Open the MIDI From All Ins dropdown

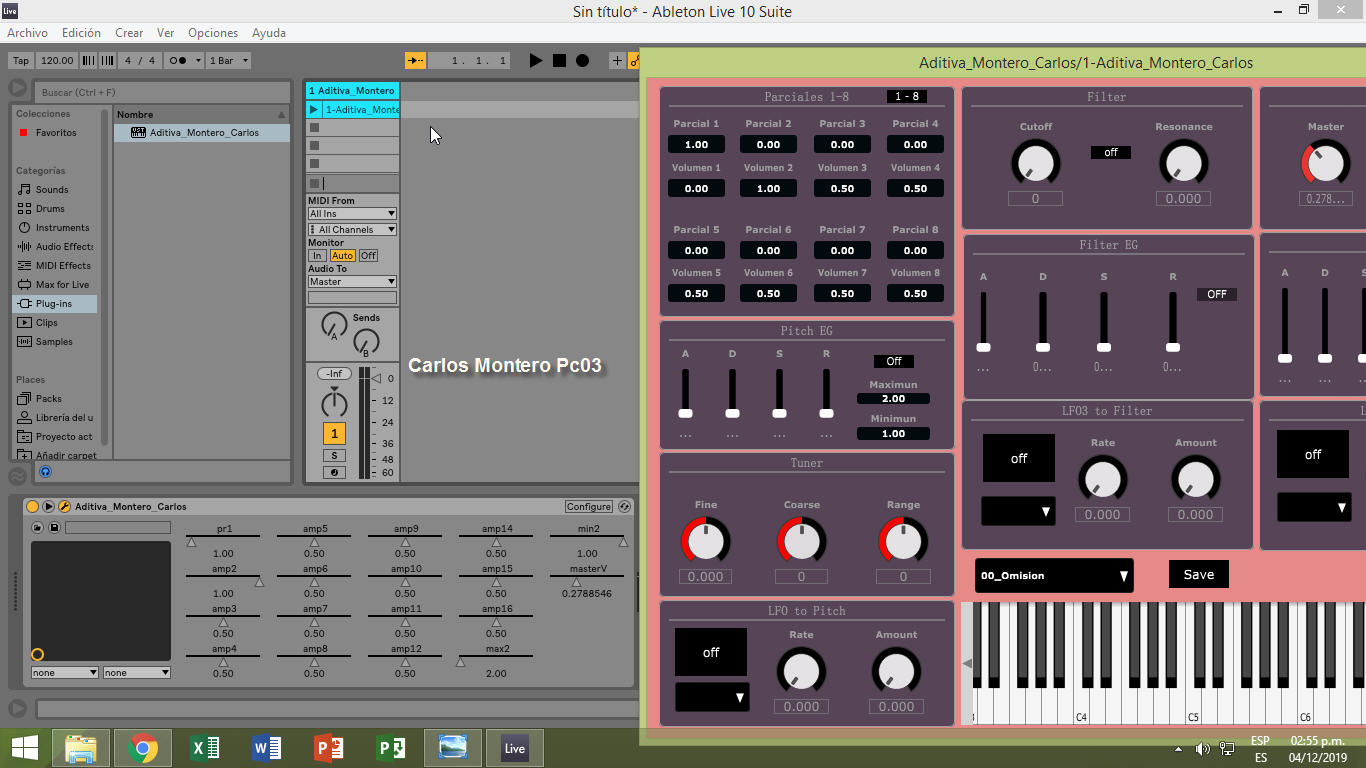tap(352, 213)
